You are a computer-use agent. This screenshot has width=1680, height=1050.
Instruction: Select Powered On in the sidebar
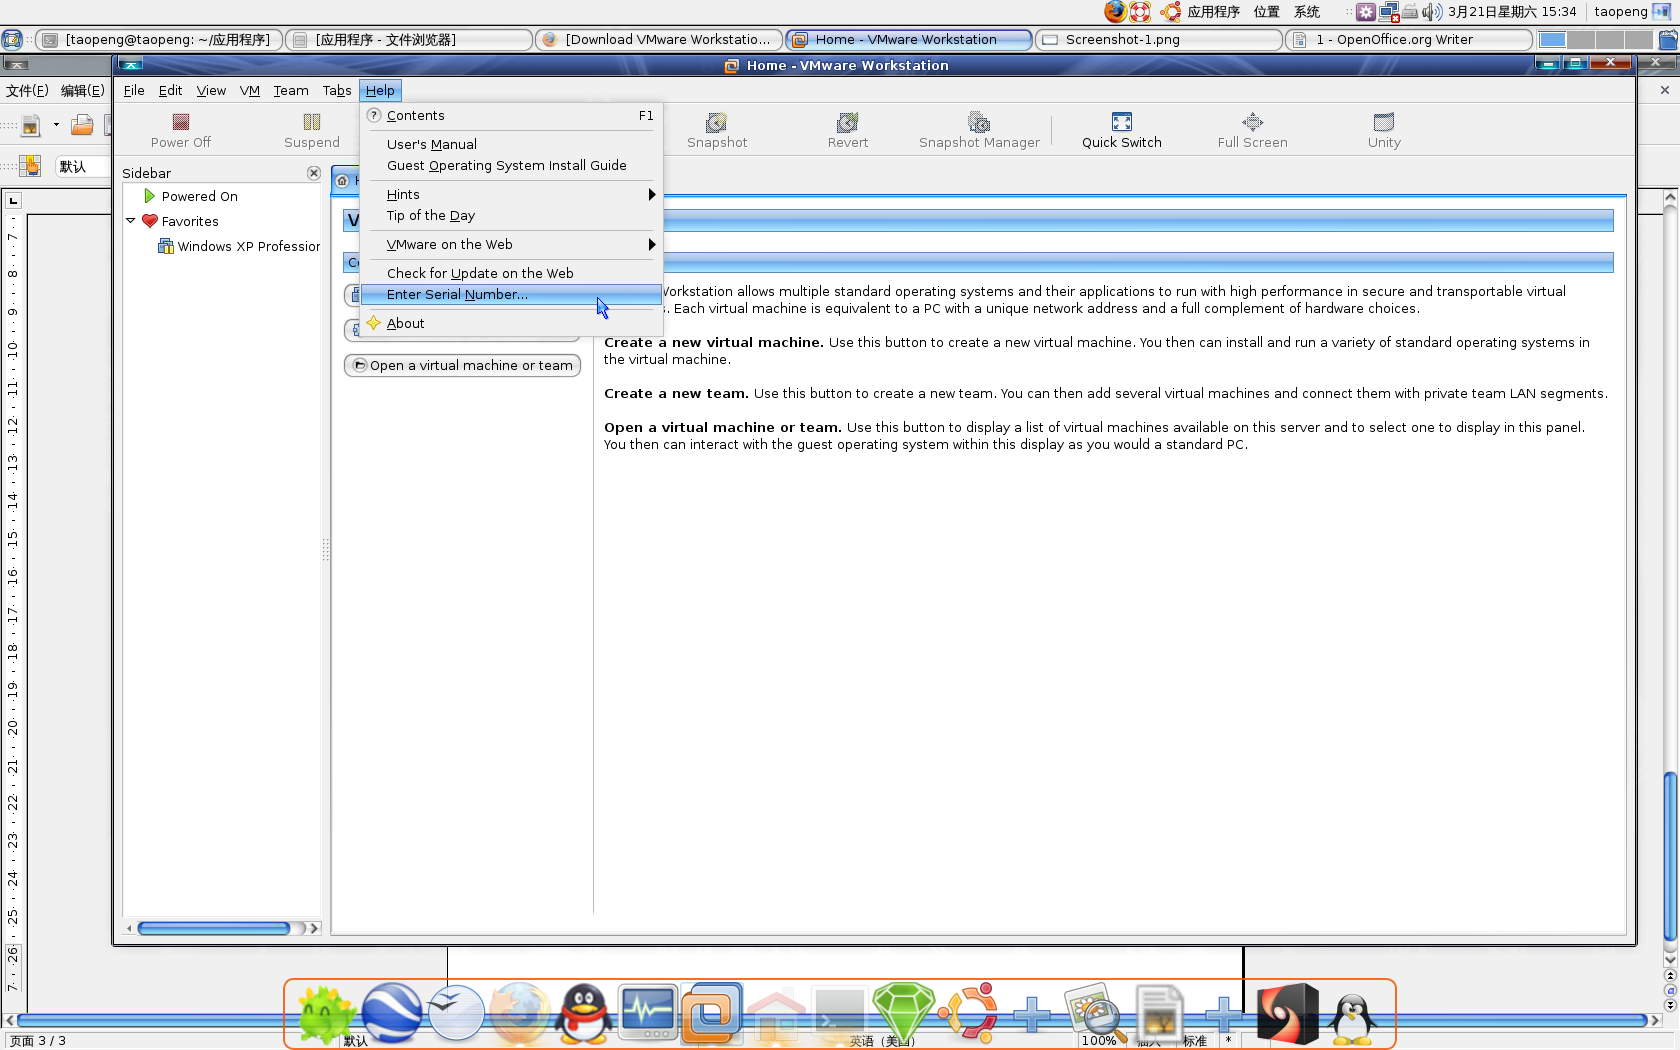(199, 197)
